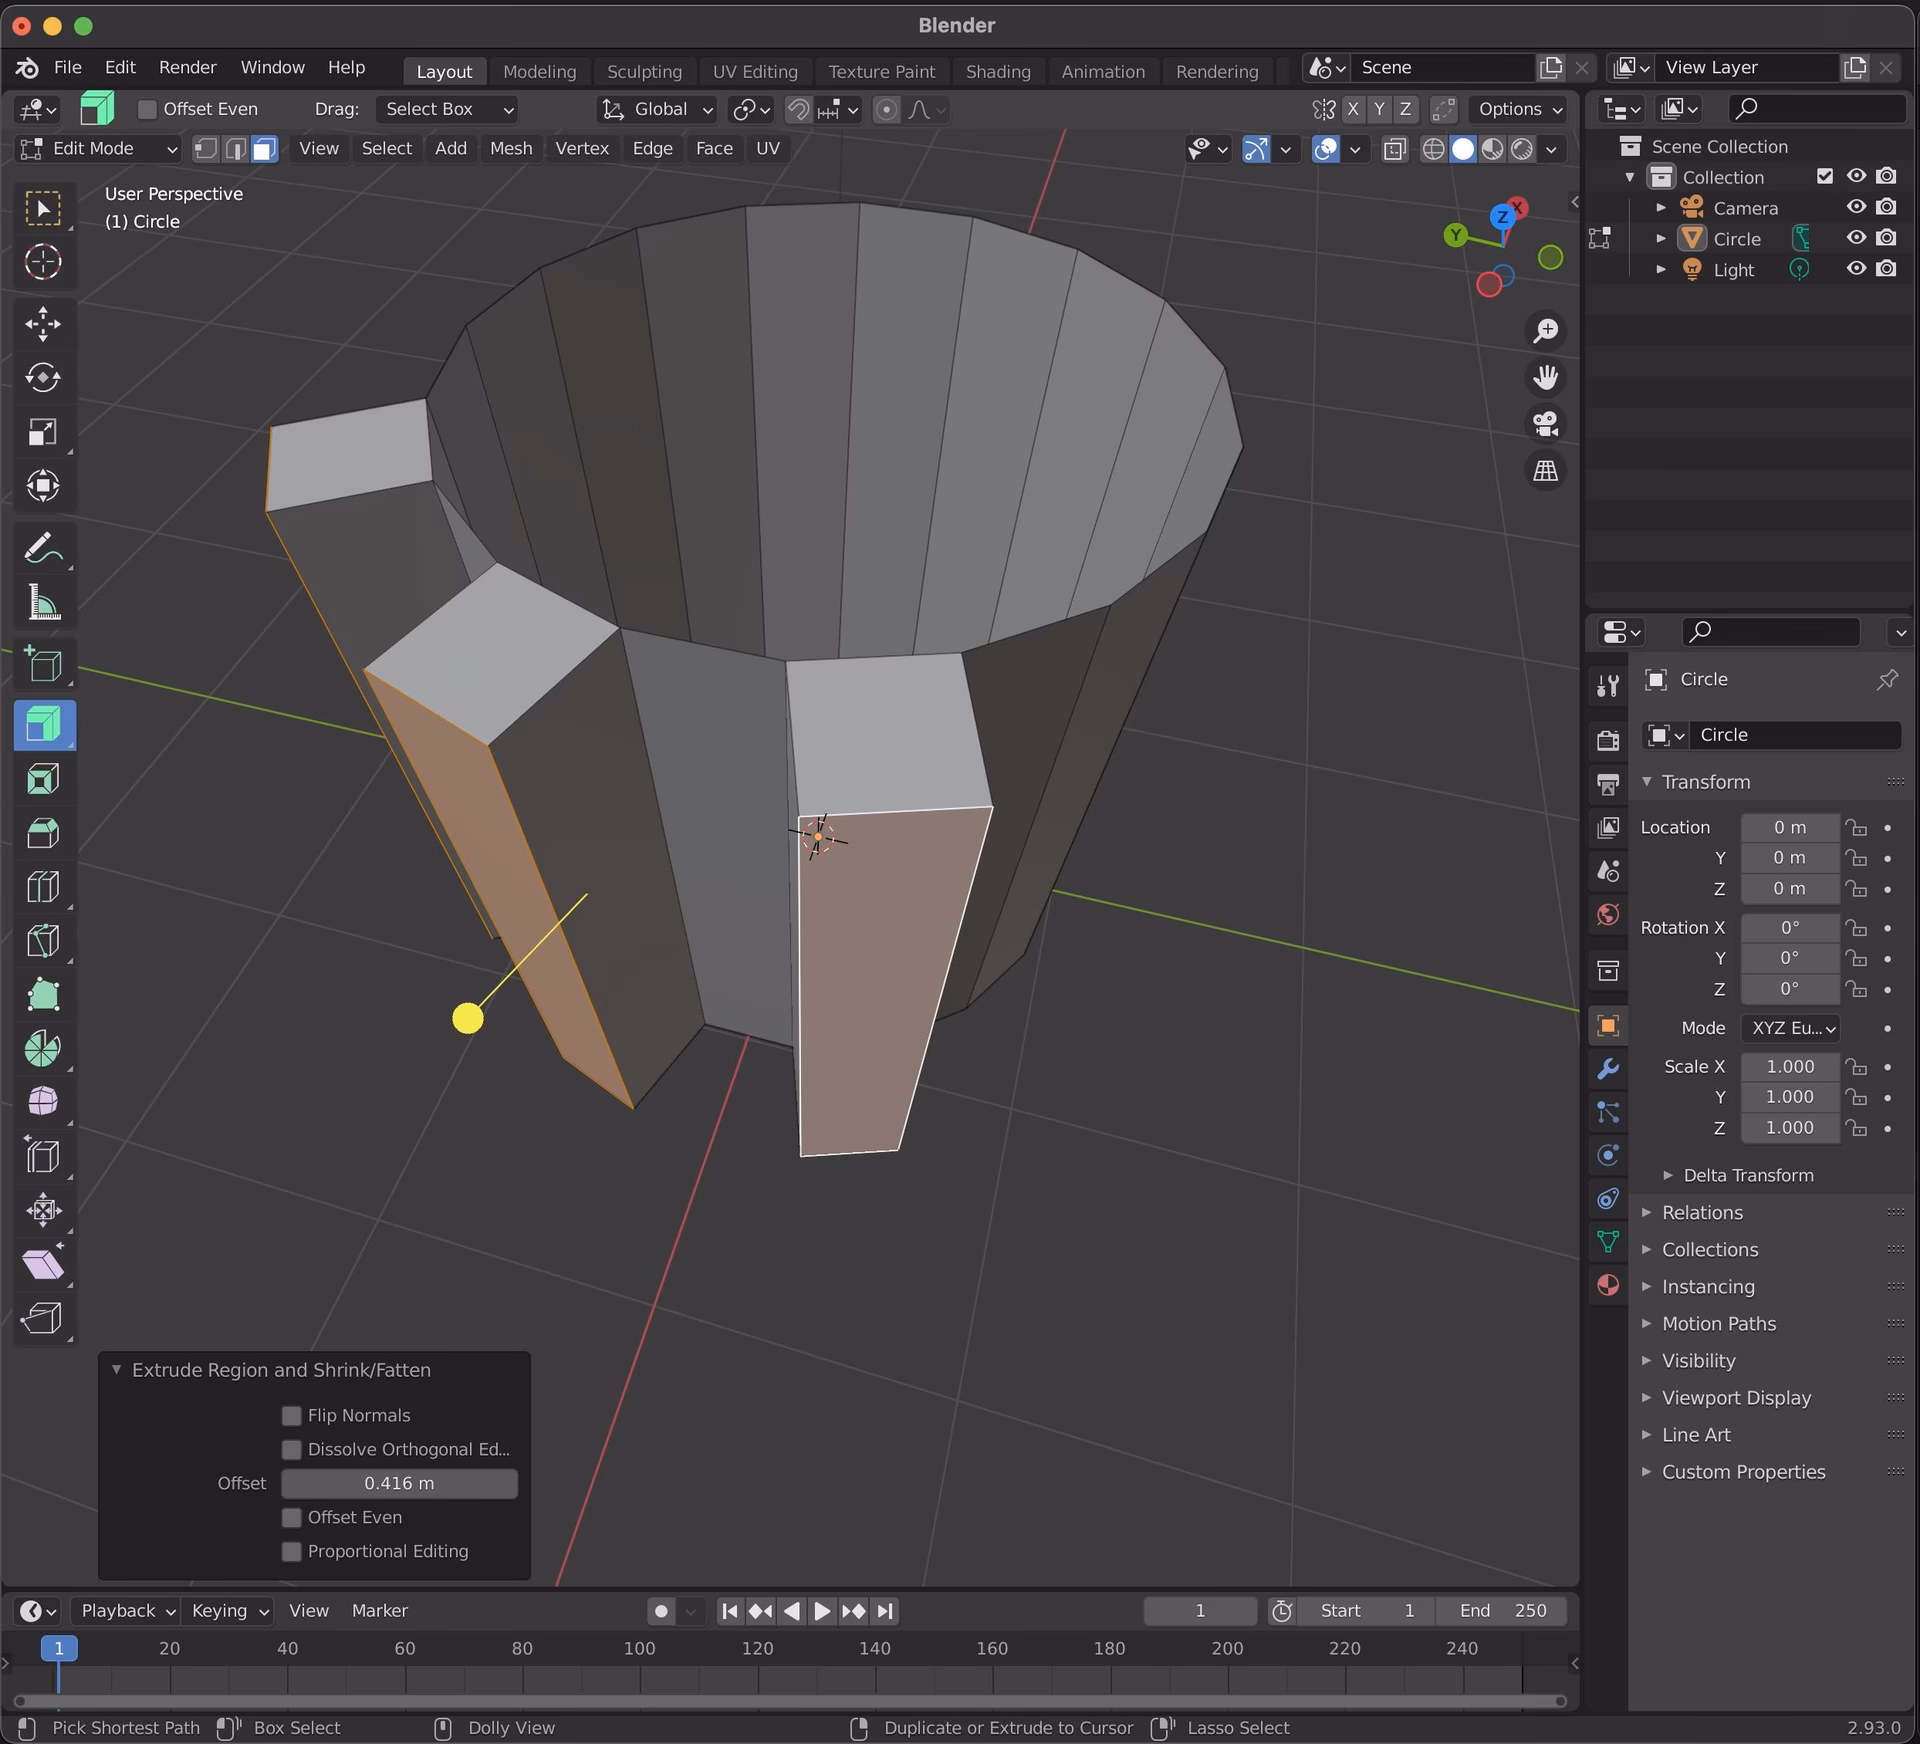The image size is (1920, 1744).
Task: Switch to vertex select mode
Action: pos(206,149)
